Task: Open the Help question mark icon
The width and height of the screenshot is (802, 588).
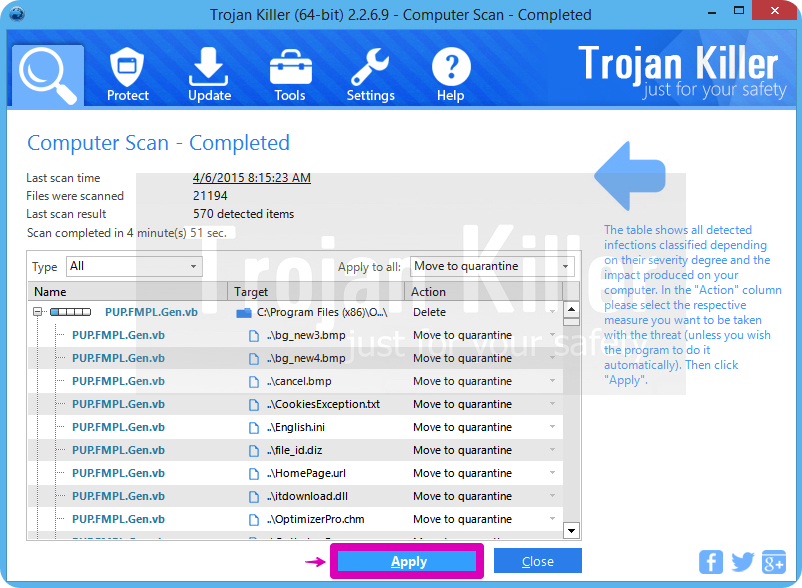Action: click(x=450, y=75)
